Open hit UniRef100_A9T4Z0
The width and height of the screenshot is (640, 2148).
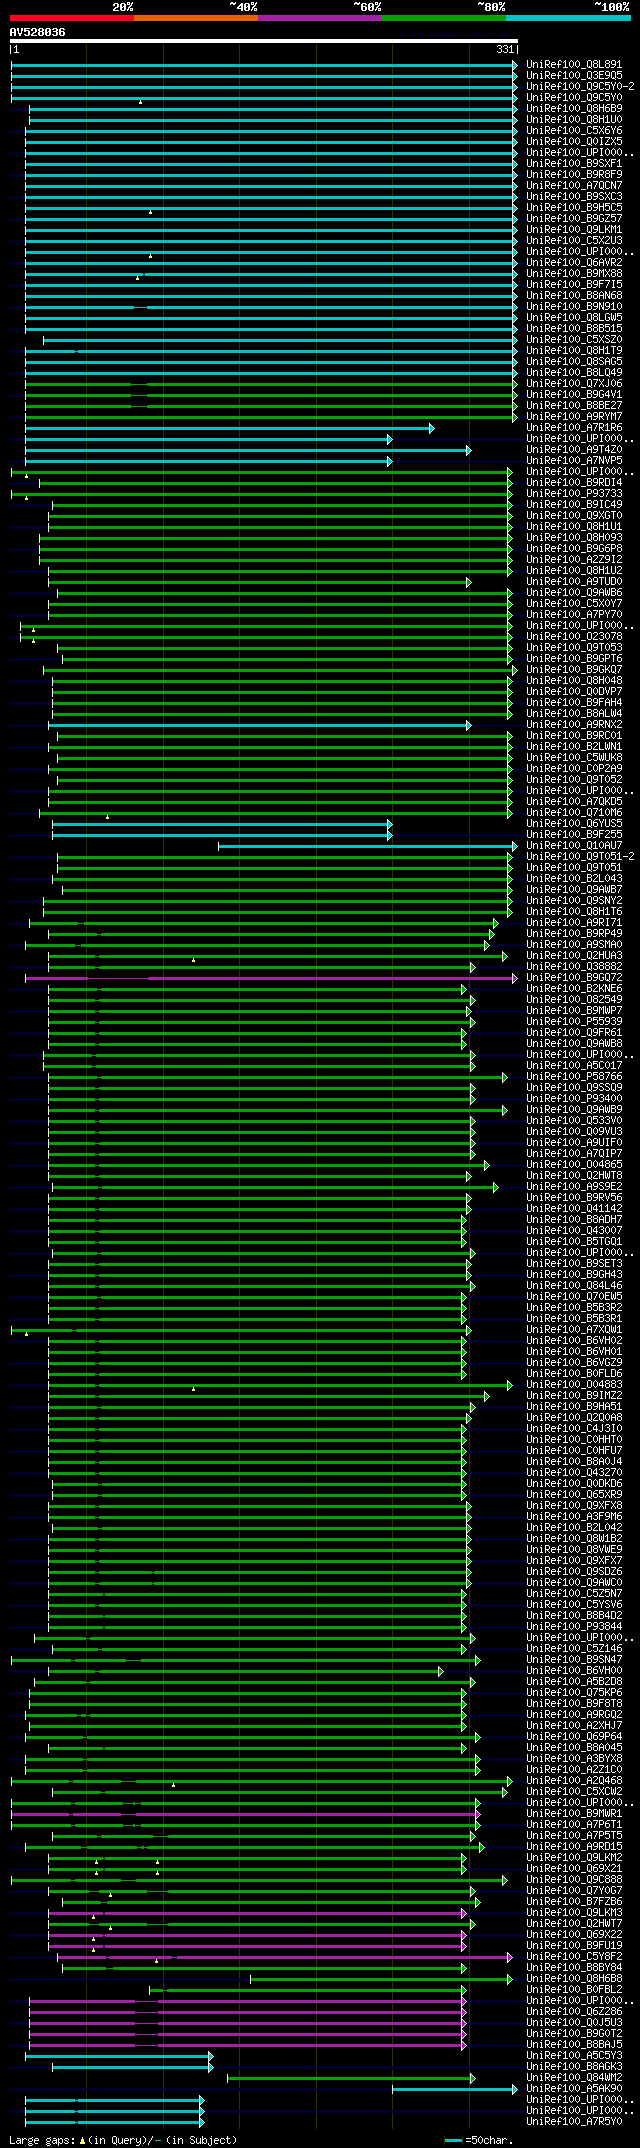point(574,449)
